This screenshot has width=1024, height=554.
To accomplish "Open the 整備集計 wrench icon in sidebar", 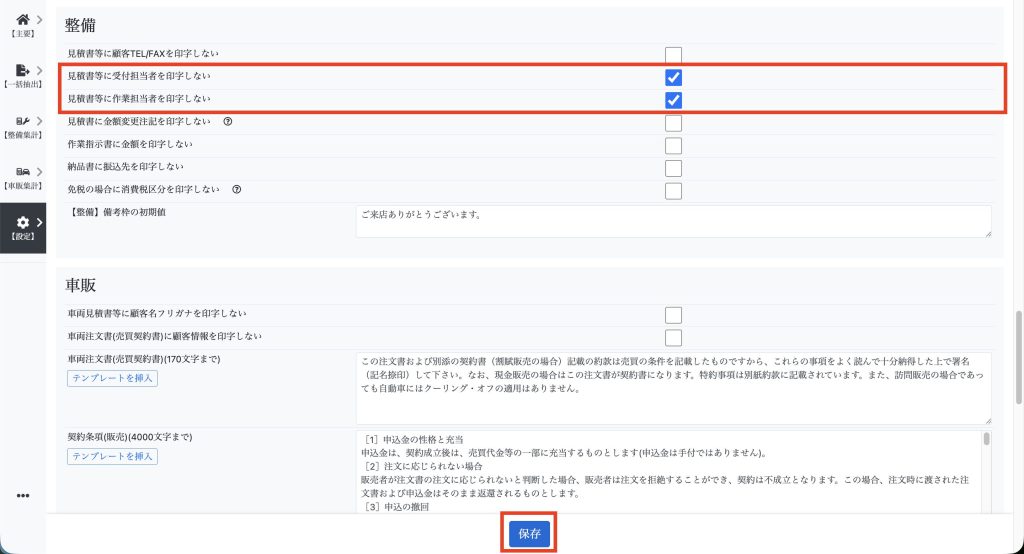I will pyautogui.click(x=22, y=121).
